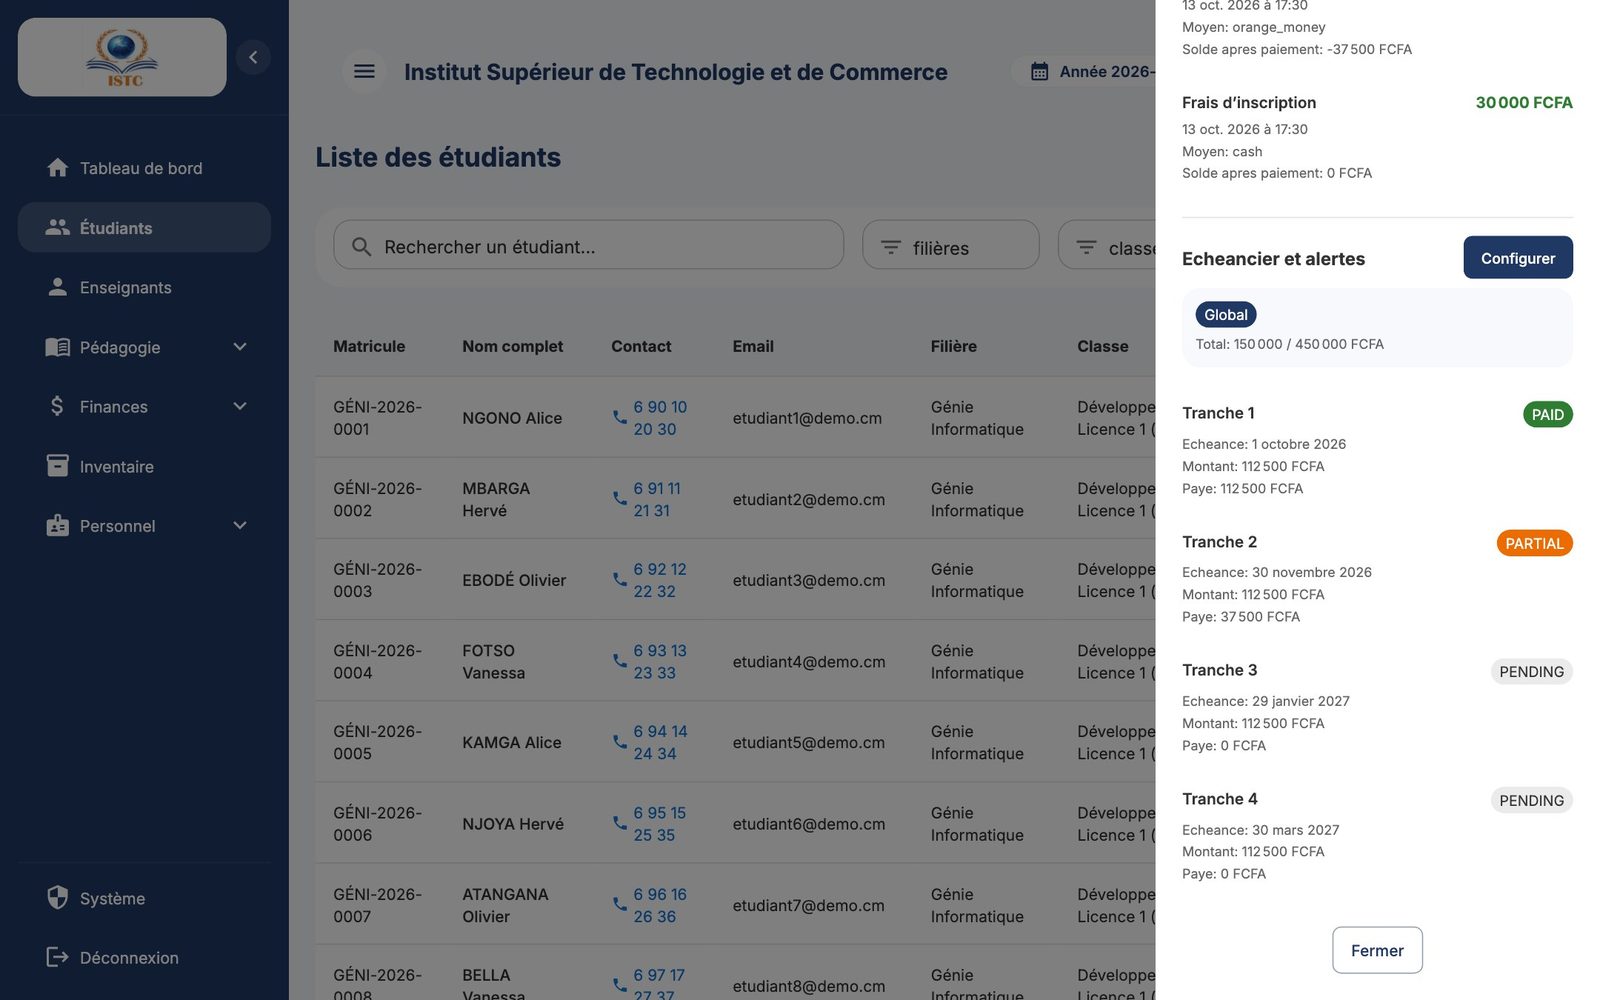1600x1000 pixels.
Task: Click the archive box icon beside Inventaire
Action: (58, 466)
